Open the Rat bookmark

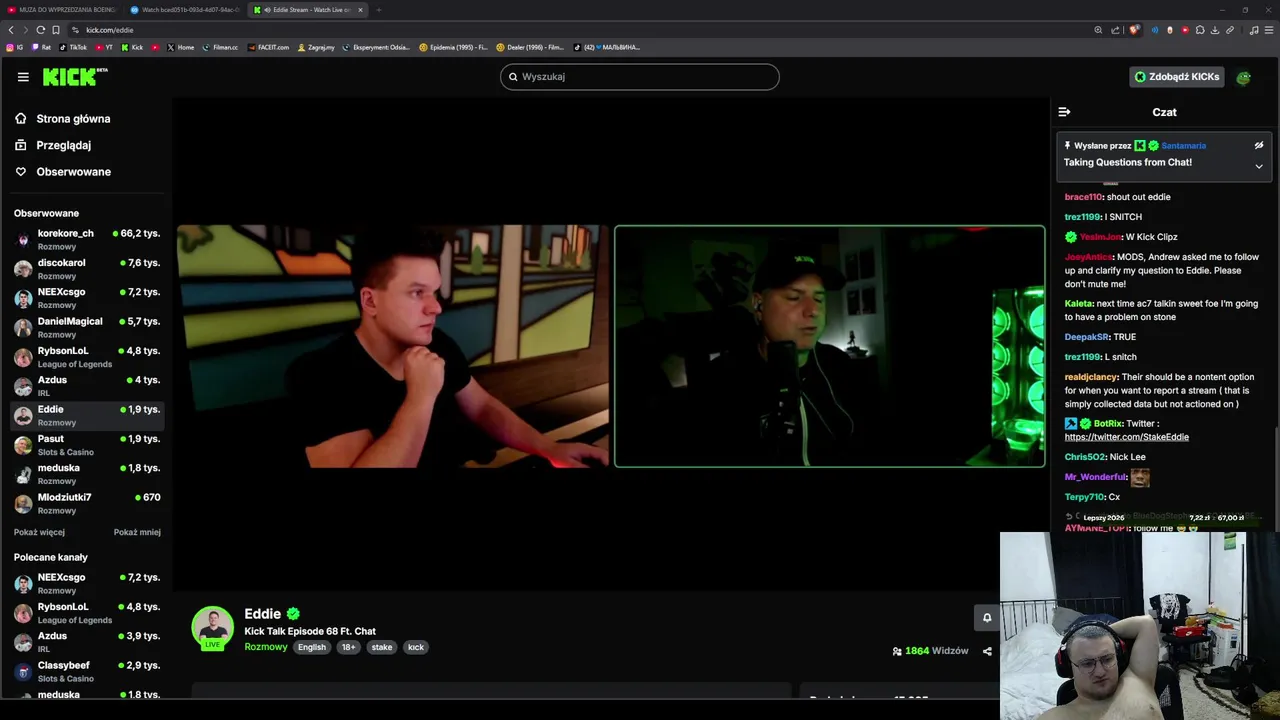point(41,47)
